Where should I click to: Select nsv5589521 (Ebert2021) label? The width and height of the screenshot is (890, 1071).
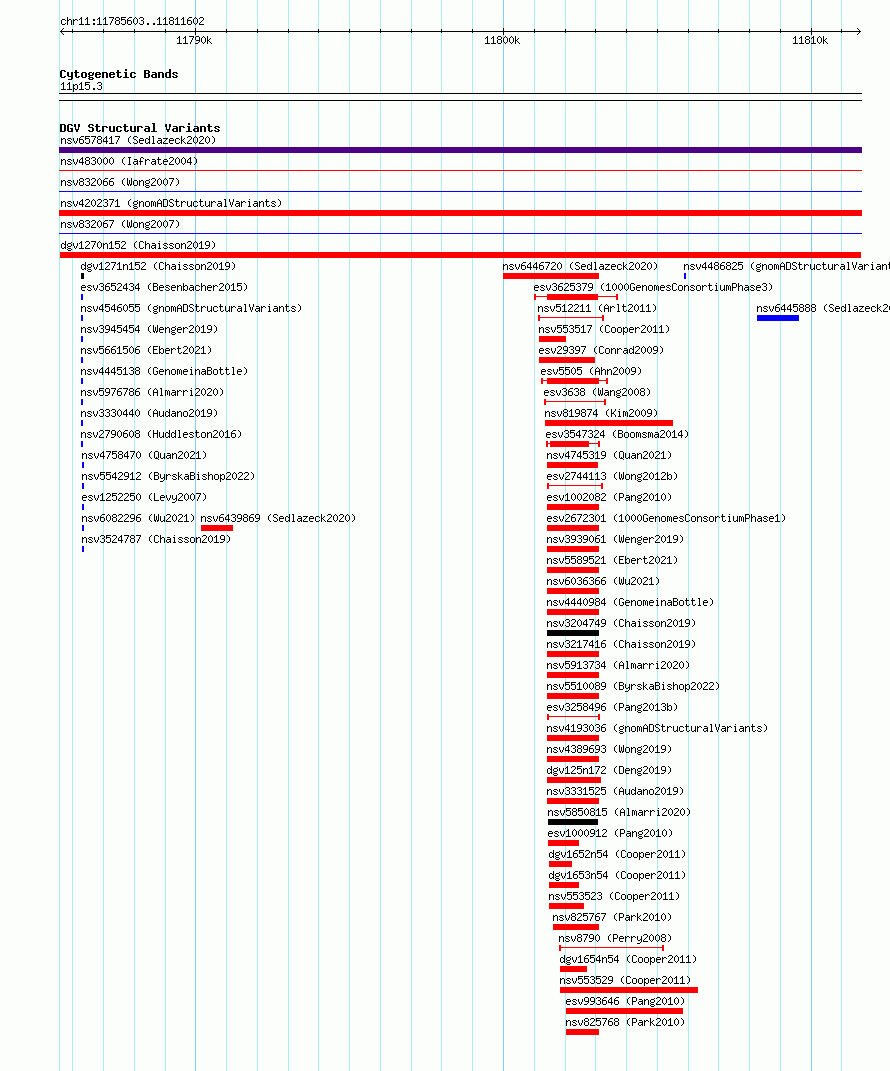613,560
